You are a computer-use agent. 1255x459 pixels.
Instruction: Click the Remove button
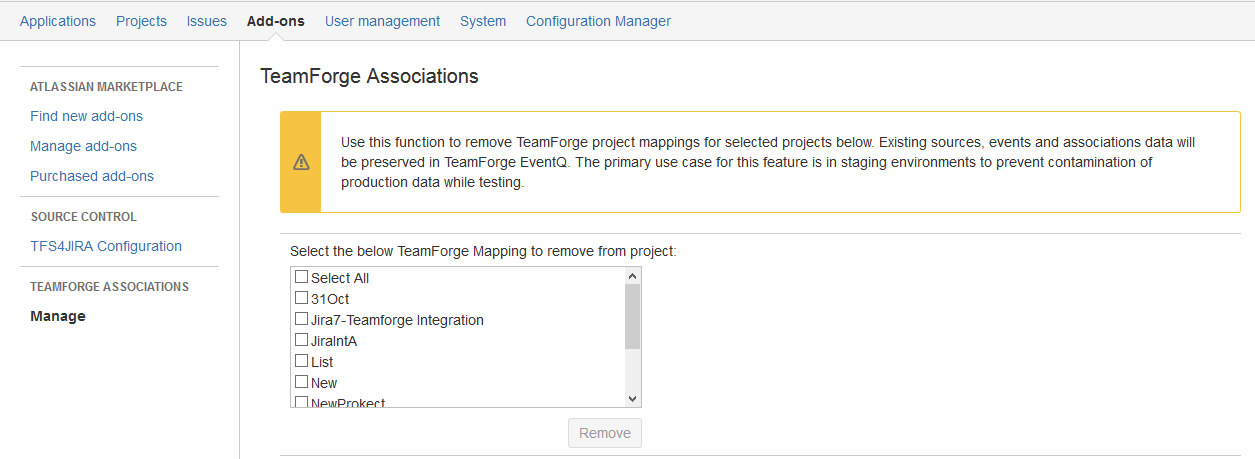point(605,433)
